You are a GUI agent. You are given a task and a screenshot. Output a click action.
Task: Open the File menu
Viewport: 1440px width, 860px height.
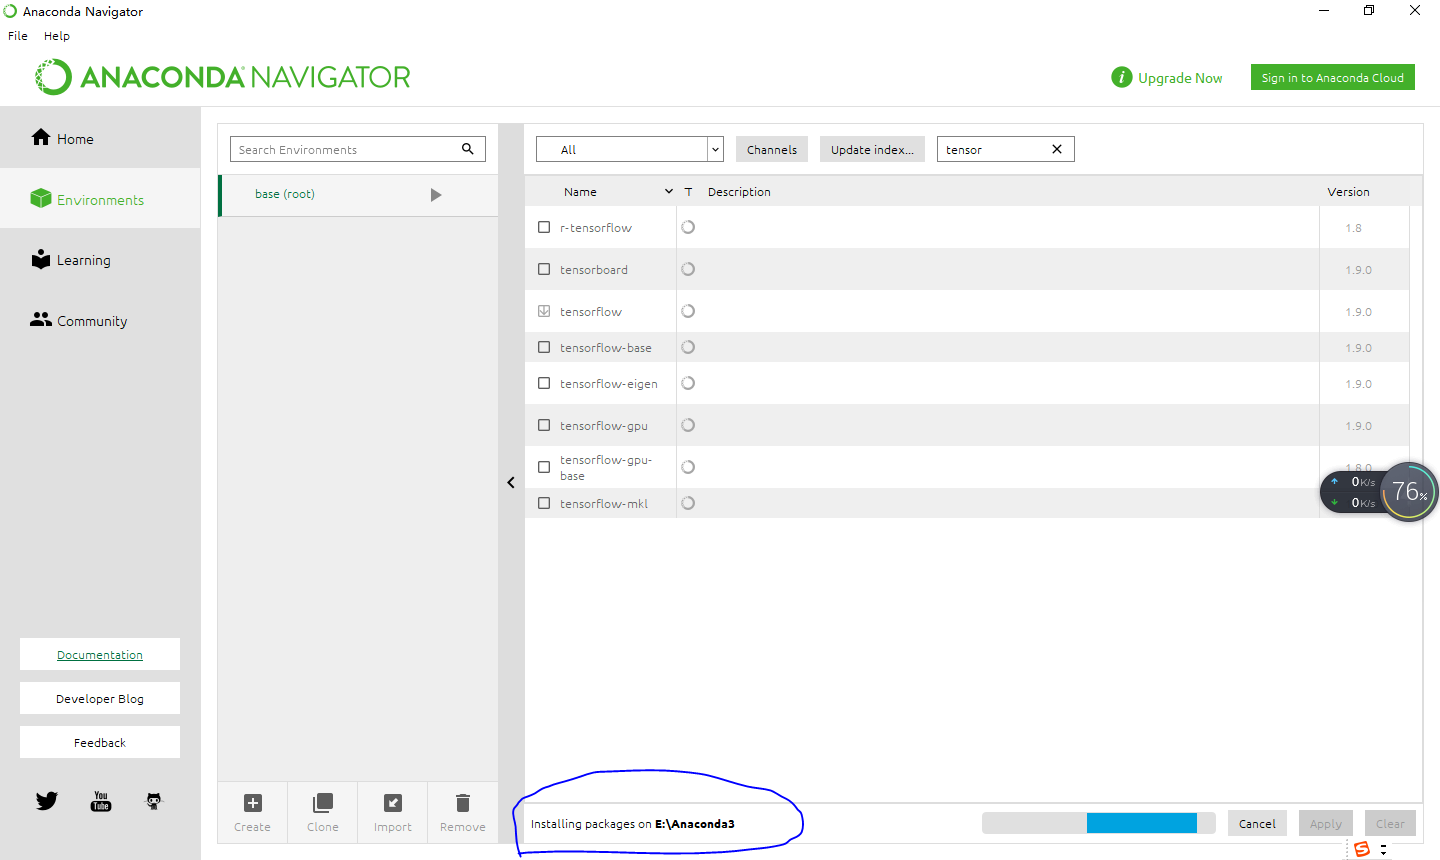click(x=18, y=35)
